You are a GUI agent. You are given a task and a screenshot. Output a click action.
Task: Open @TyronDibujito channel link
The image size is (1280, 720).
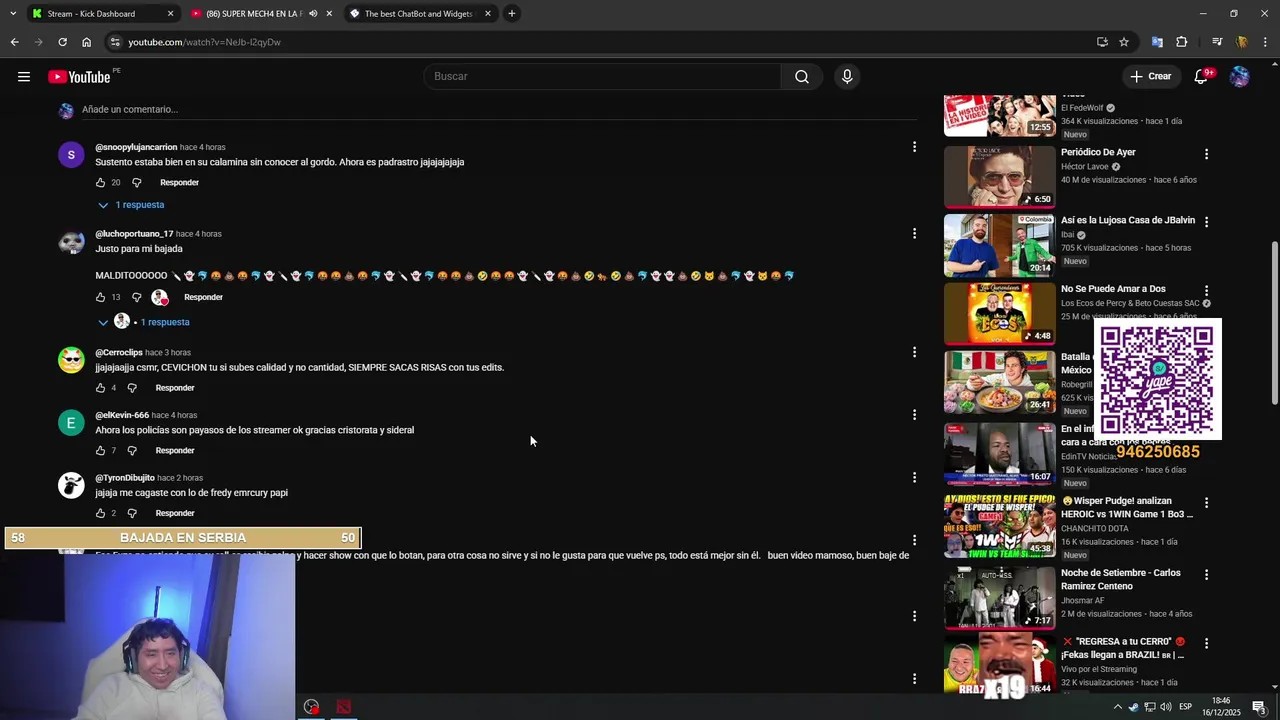pyautogui.click(x=125, y=478)
